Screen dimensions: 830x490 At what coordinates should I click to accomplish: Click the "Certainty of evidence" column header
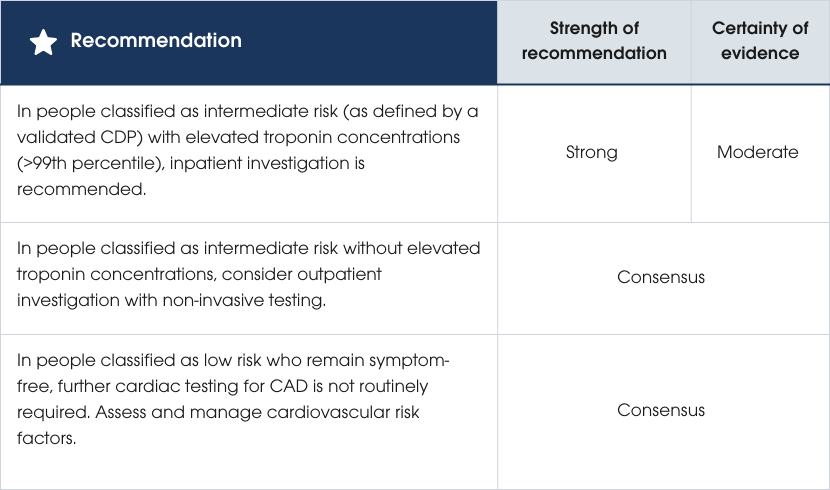760,41
